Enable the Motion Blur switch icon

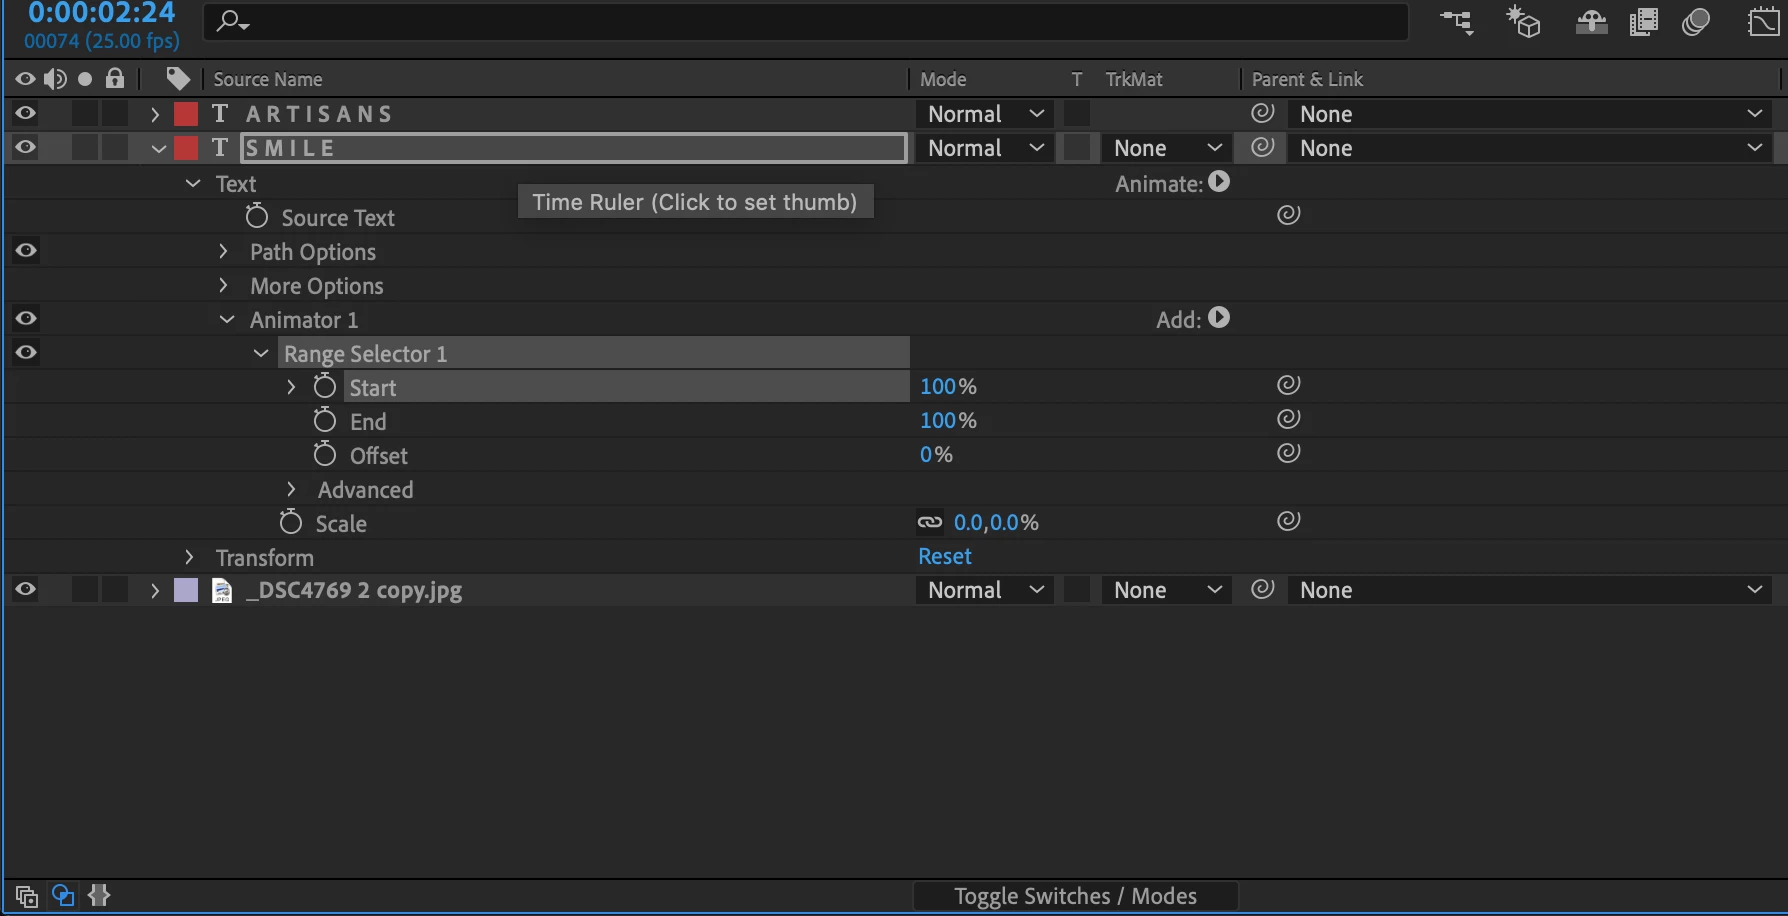pos(1696,22)
